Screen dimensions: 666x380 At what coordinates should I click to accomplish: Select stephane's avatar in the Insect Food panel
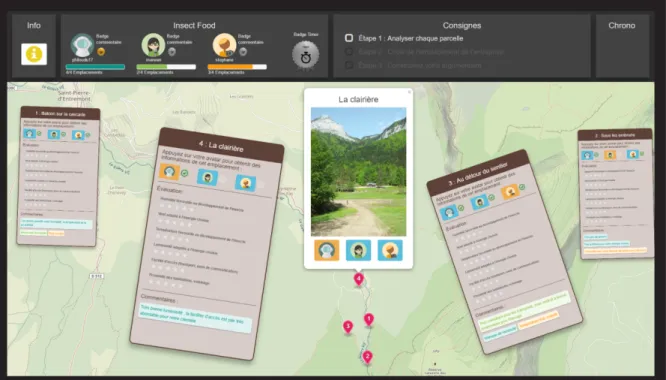pyautogui.click(x=224, y=45)
